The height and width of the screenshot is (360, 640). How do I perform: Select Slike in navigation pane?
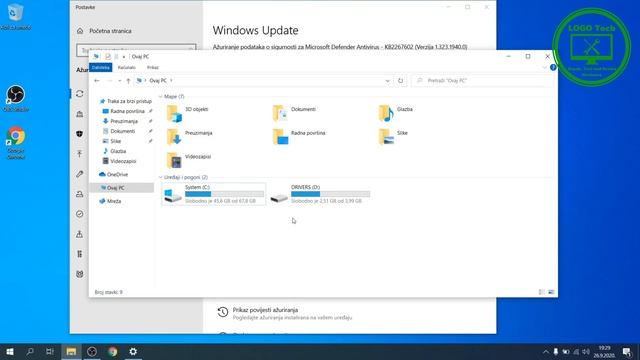click(112, 141)
